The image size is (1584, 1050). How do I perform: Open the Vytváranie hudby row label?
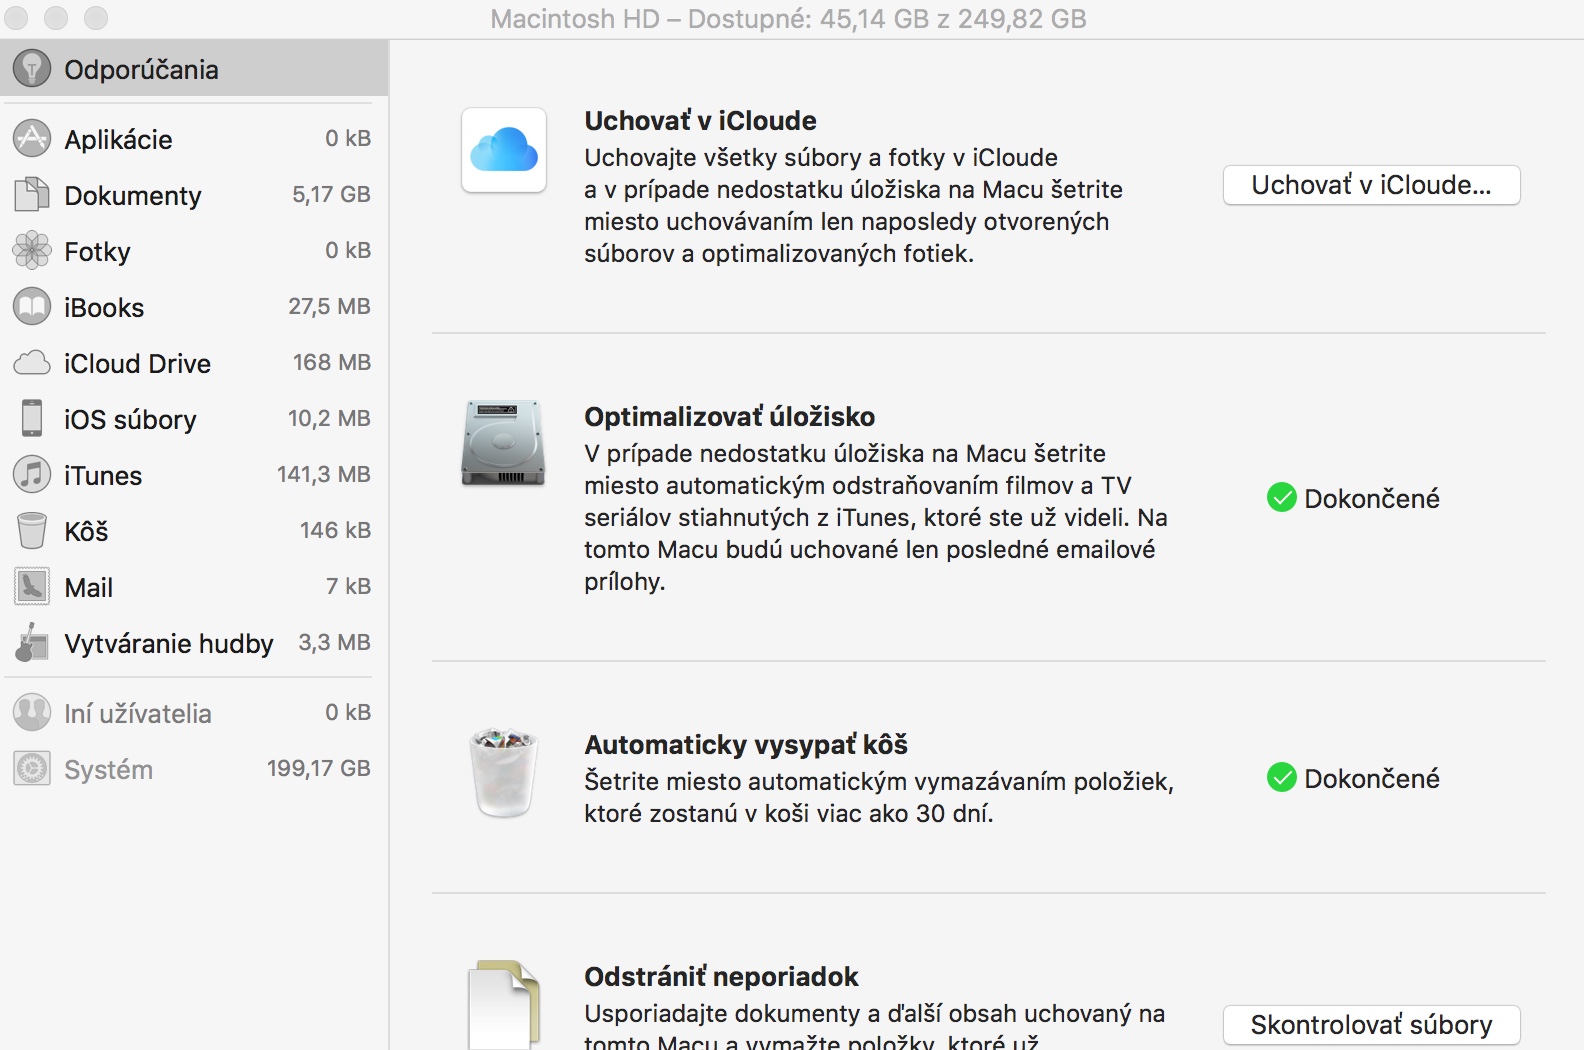(169, 644)
